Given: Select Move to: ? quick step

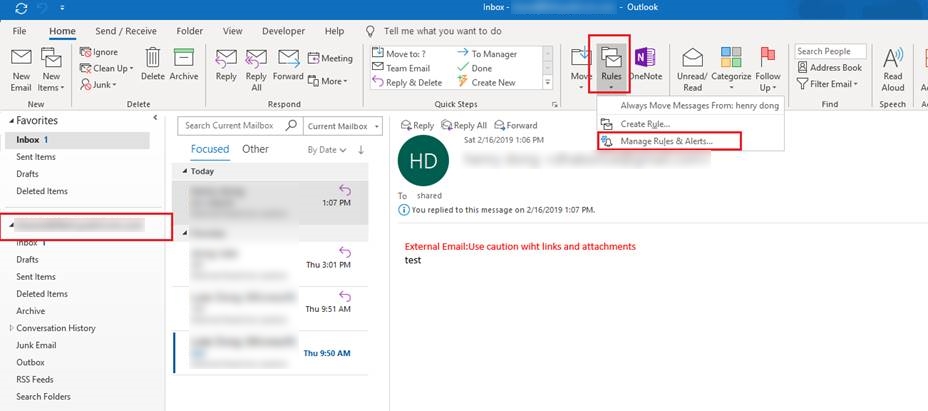Looking at the screenshot, I should pyautogui.click(x=399, y=53).
